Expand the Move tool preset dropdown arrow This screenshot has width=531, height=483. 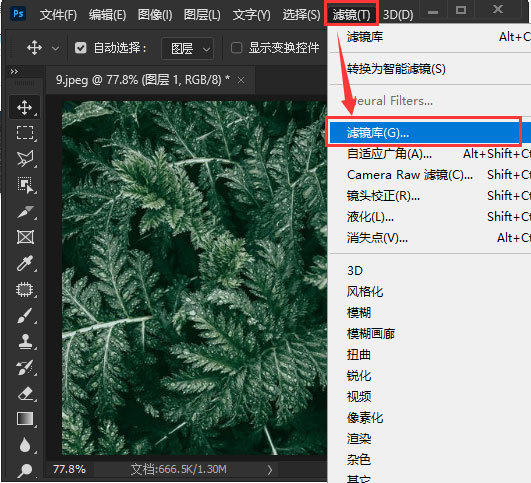tap(56, 49)
